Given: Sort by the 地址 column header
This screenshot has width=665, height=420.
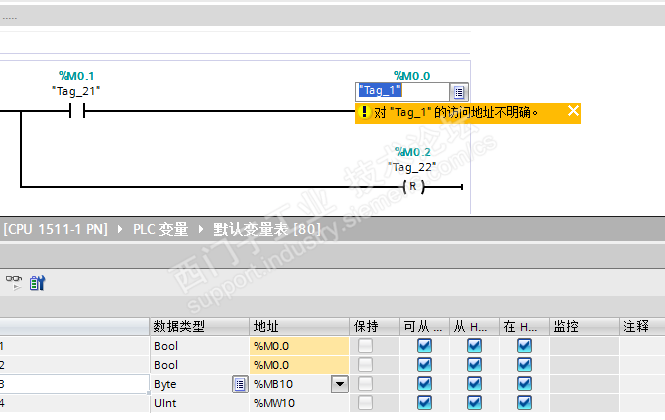Looking at the screenshot, I should click(299, 326).
